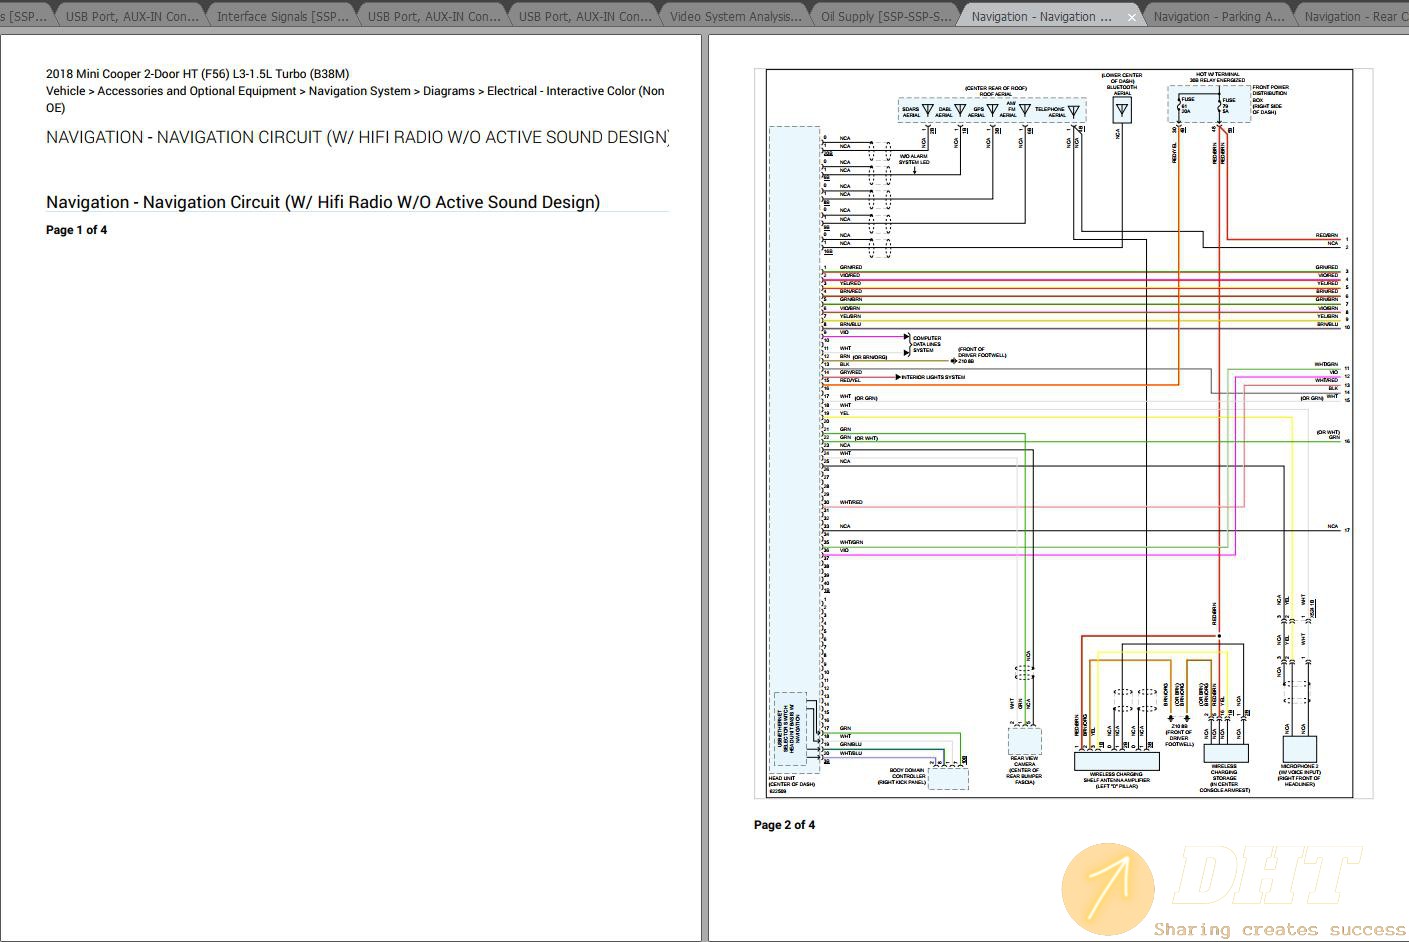Click the SDARS aerial antenna symbol
The width and height of the screenshot is (1409, 942).
coord(927,110)
